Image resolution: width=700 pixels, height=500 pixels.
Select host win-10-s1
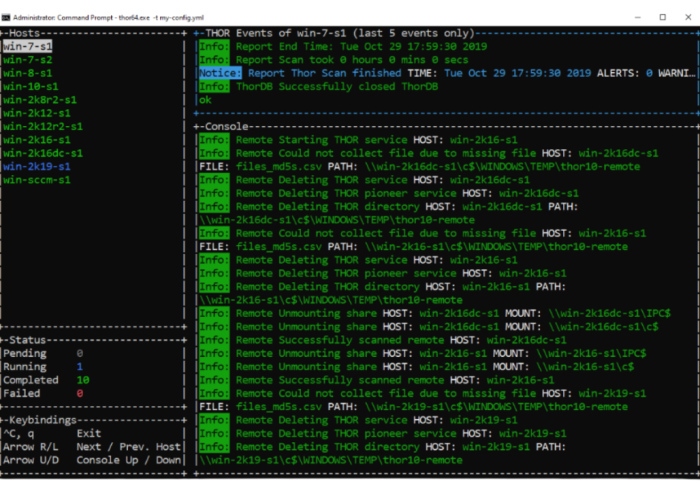31,86
